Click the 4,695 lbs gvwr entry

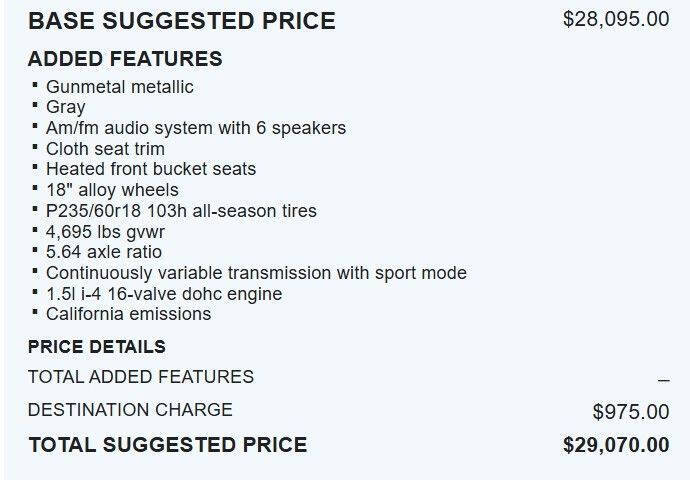pos(105,232)
